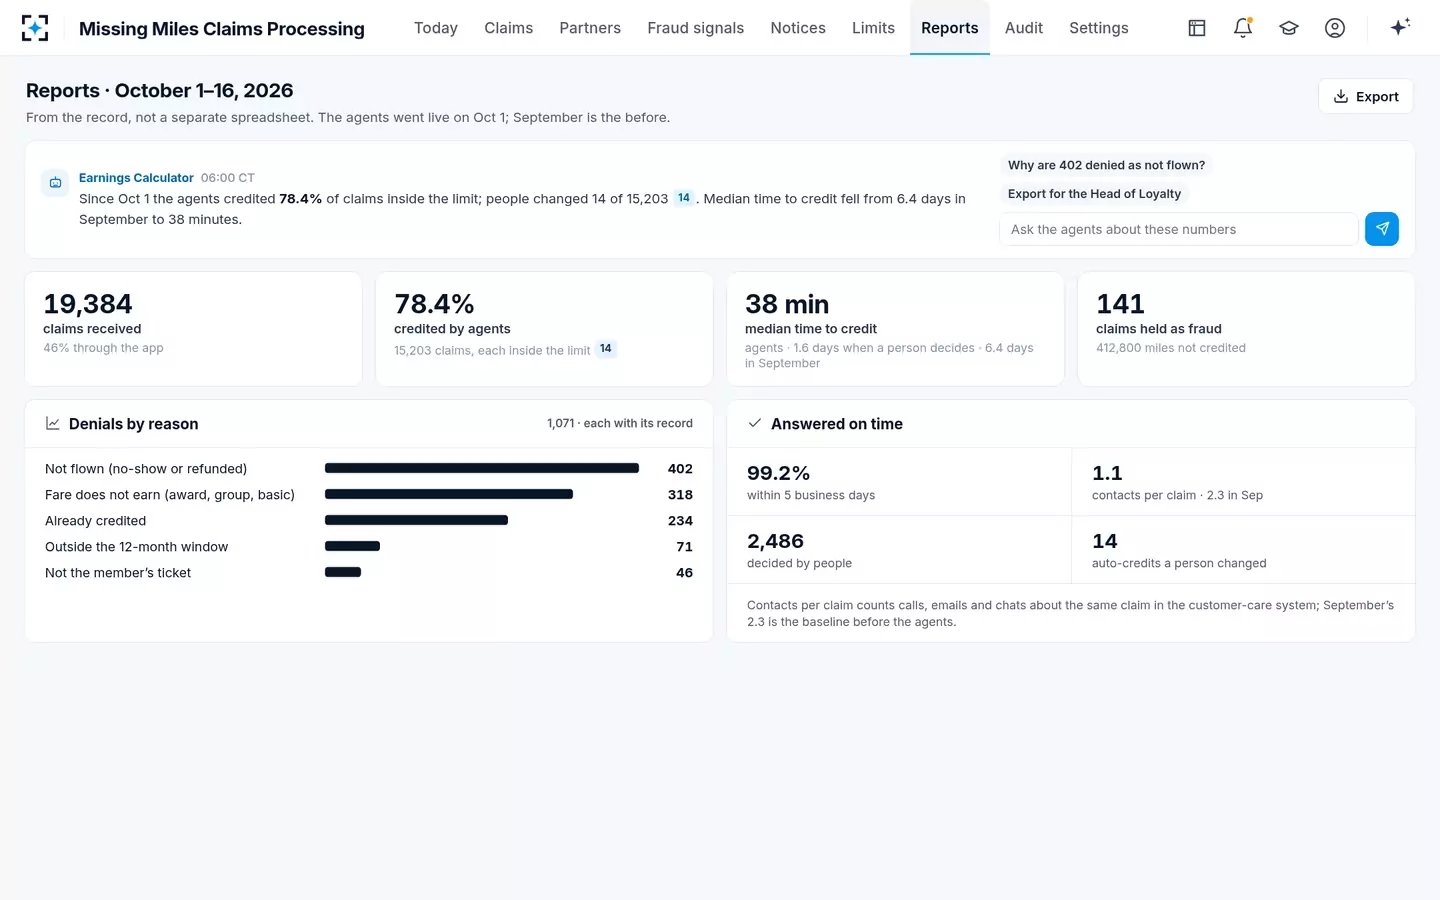This screenshot has width=1440, height=900.
Task: Open the Earnings Calculator agent link
Action: tap(136, 178)
